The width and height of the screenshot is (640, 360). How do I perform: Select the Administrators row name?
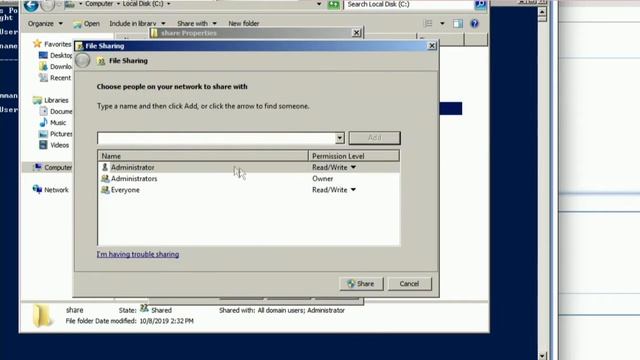point(134,178)
